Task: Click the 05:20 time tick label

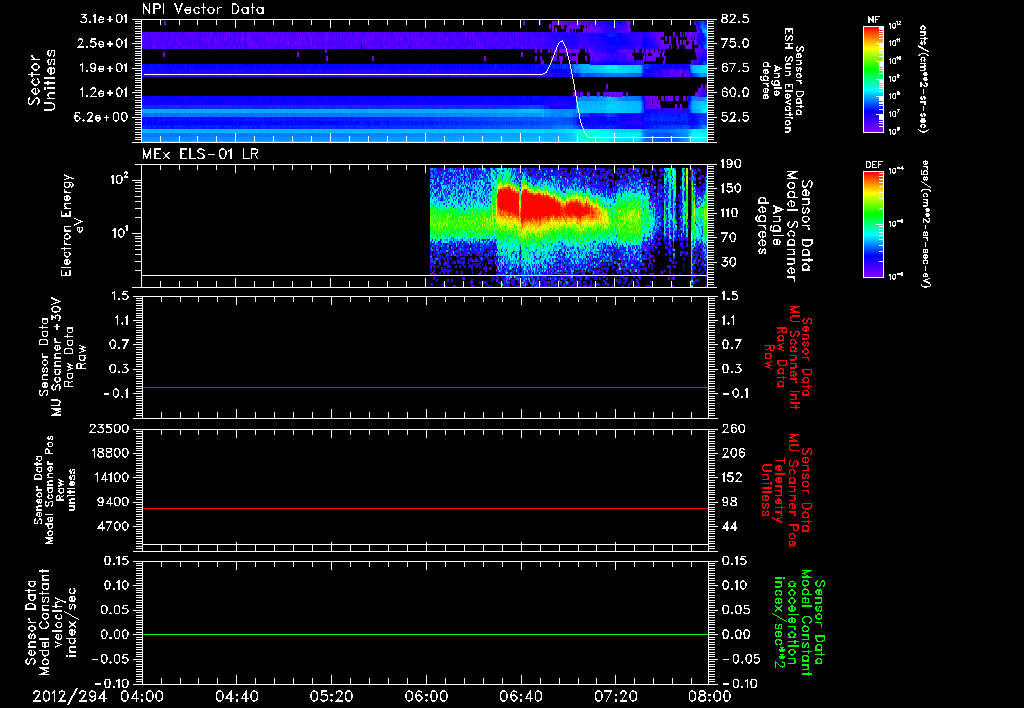Action: (332, 696)
